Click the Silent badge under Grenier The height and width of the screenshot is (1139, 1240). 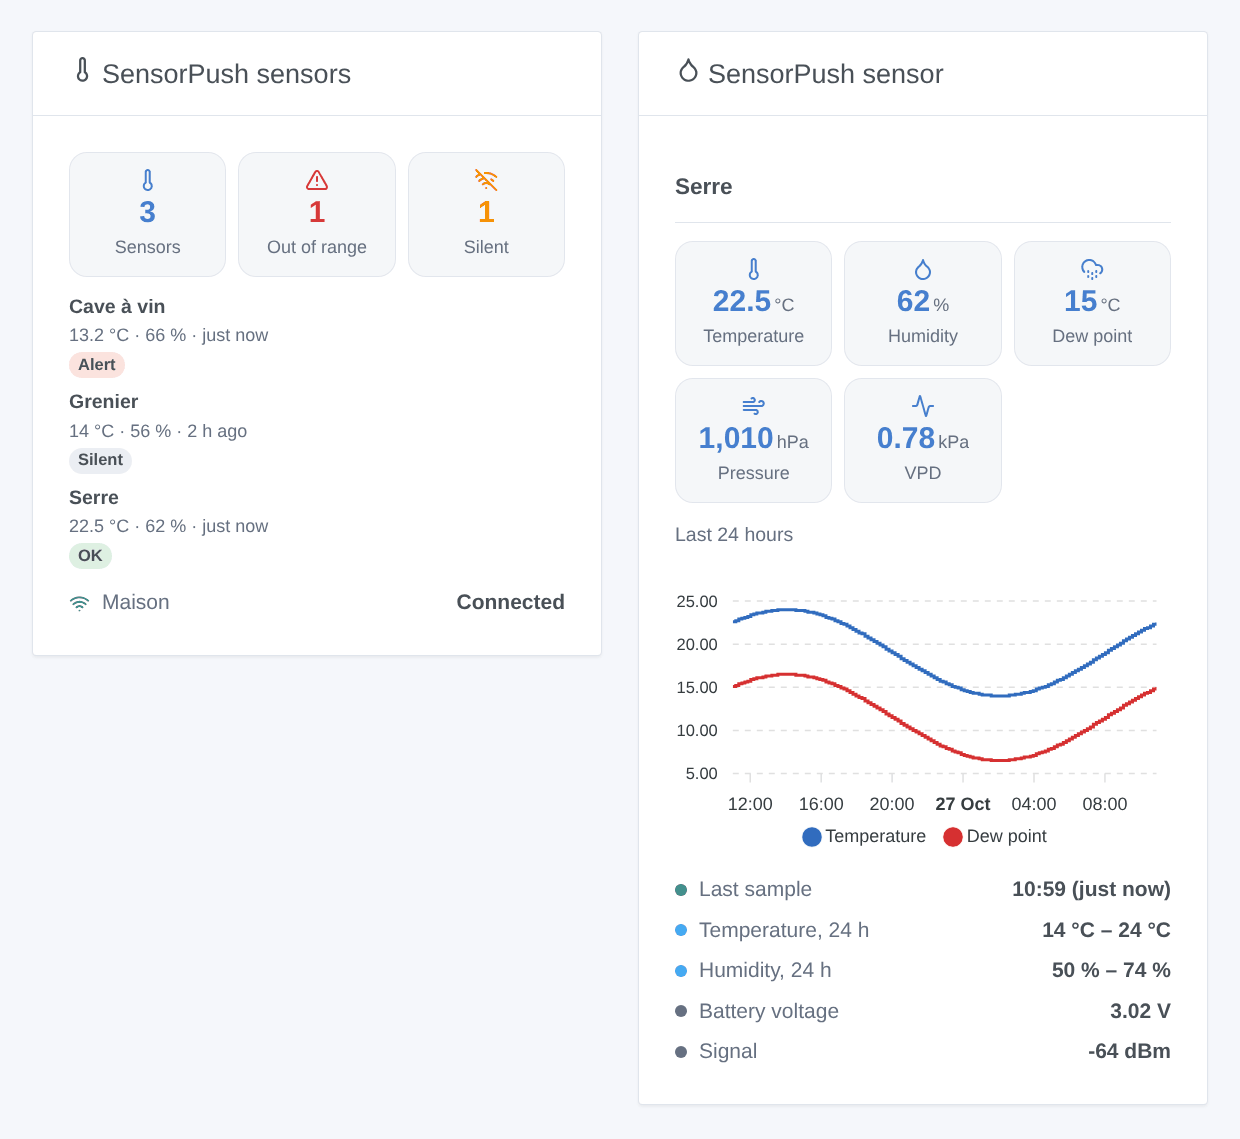click(100, 460)
